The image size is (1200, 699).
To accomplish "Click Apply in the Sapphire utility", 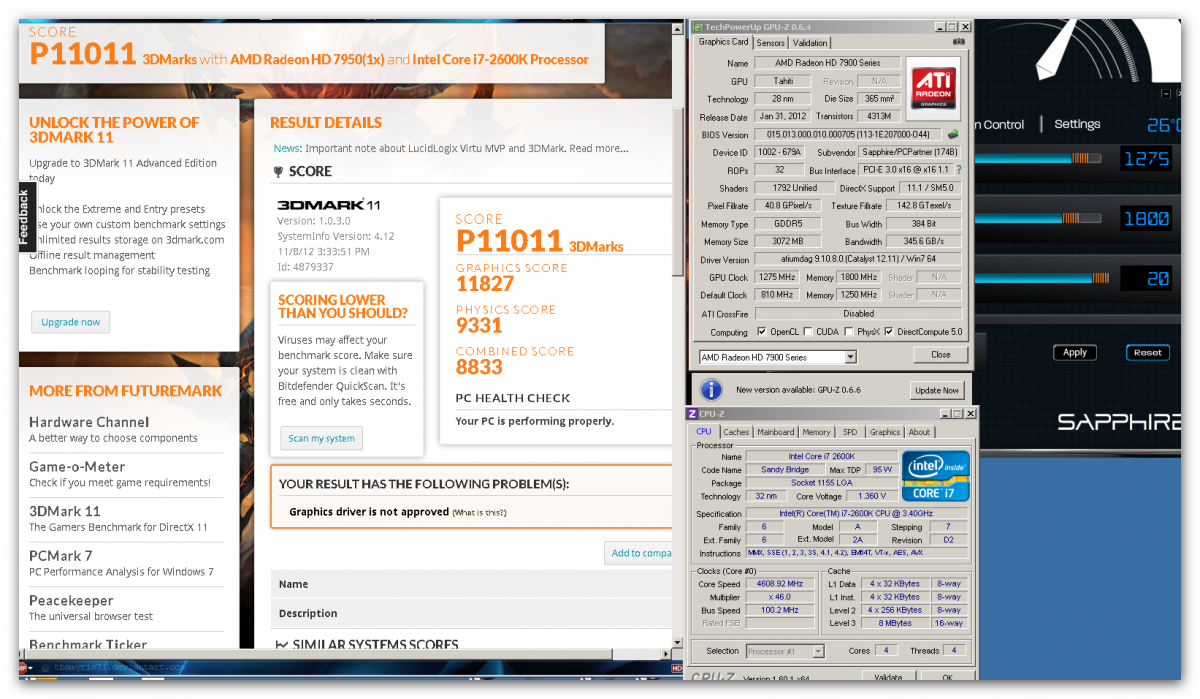I will pyautogui.click(x=1075, y=352).
